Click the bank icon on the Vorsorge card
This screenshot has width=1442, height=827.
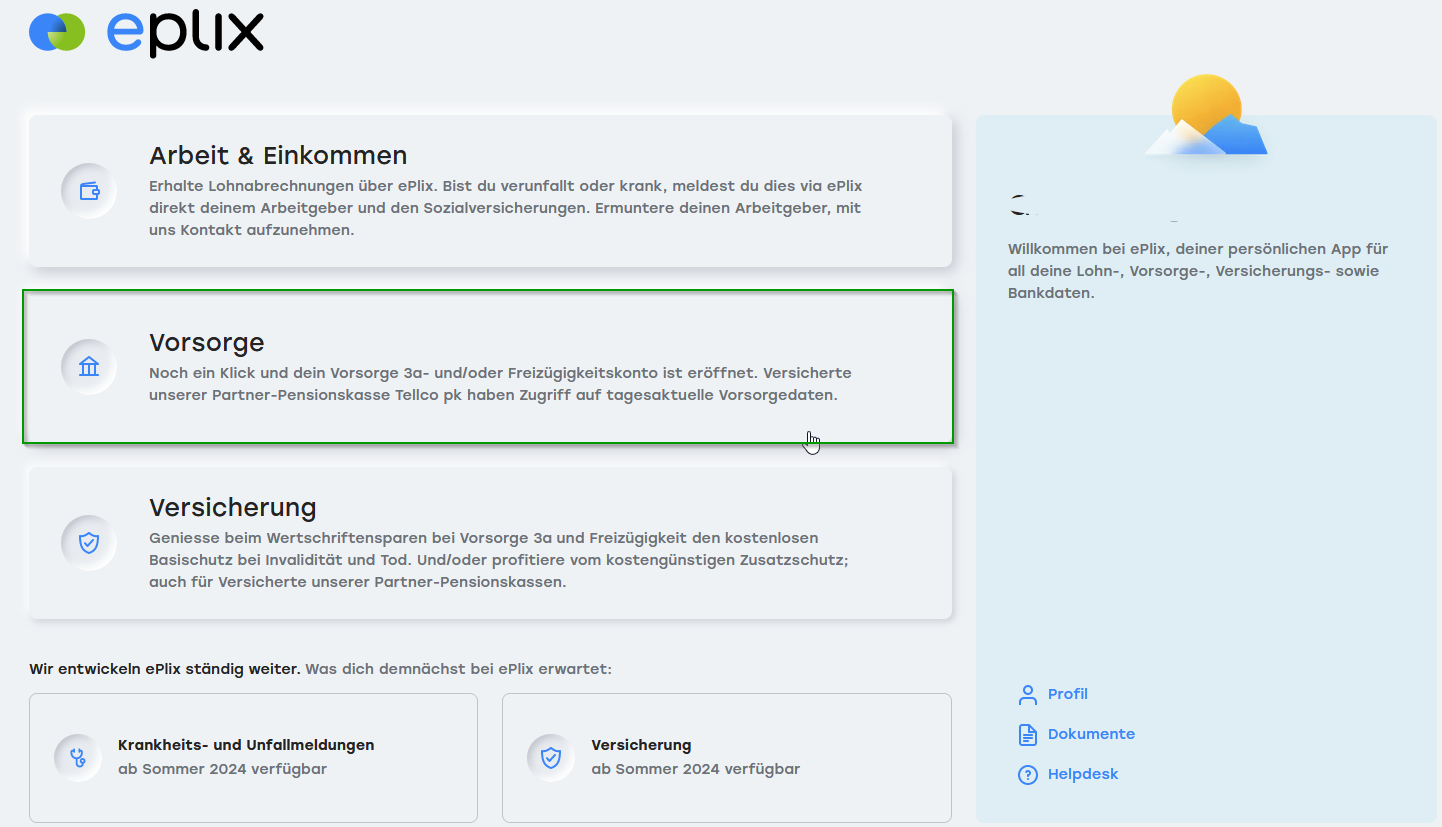[88, 366]
